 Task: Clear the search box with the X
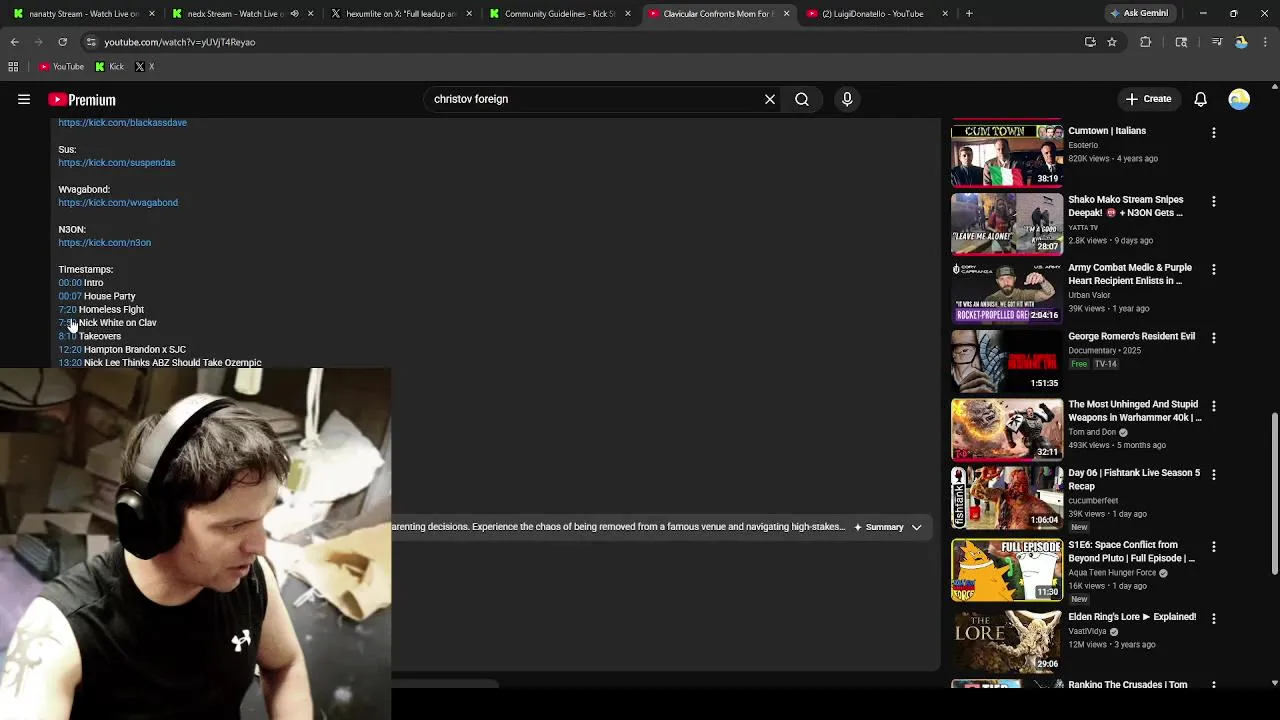coord(770,99)
